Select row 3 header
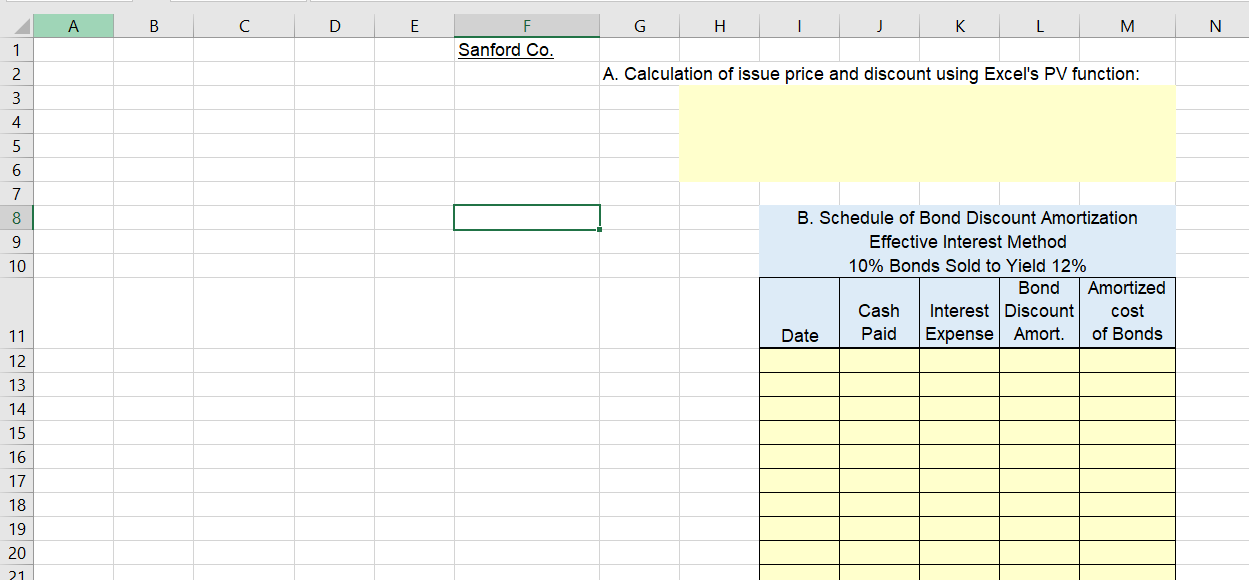Viewport: 1249px width, 580px height. (x=17, y=98)
